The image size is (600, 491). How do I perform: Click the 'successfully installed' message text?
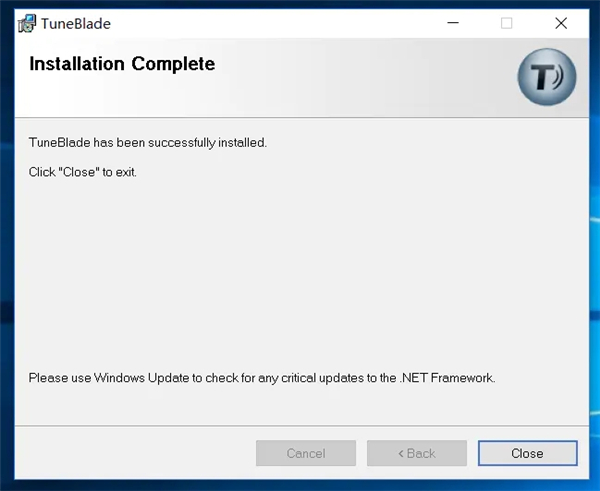148,142
